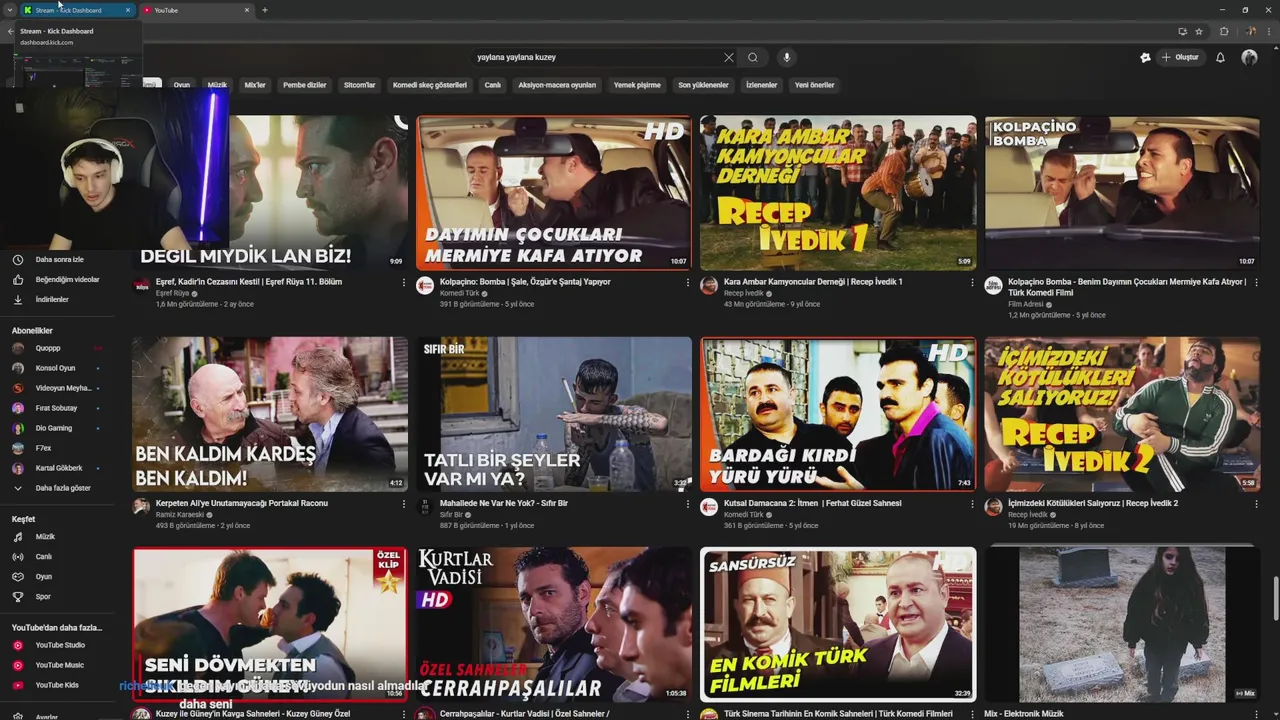Open options for Kolpaçino: Bomba Şale video

pos(688,283)
